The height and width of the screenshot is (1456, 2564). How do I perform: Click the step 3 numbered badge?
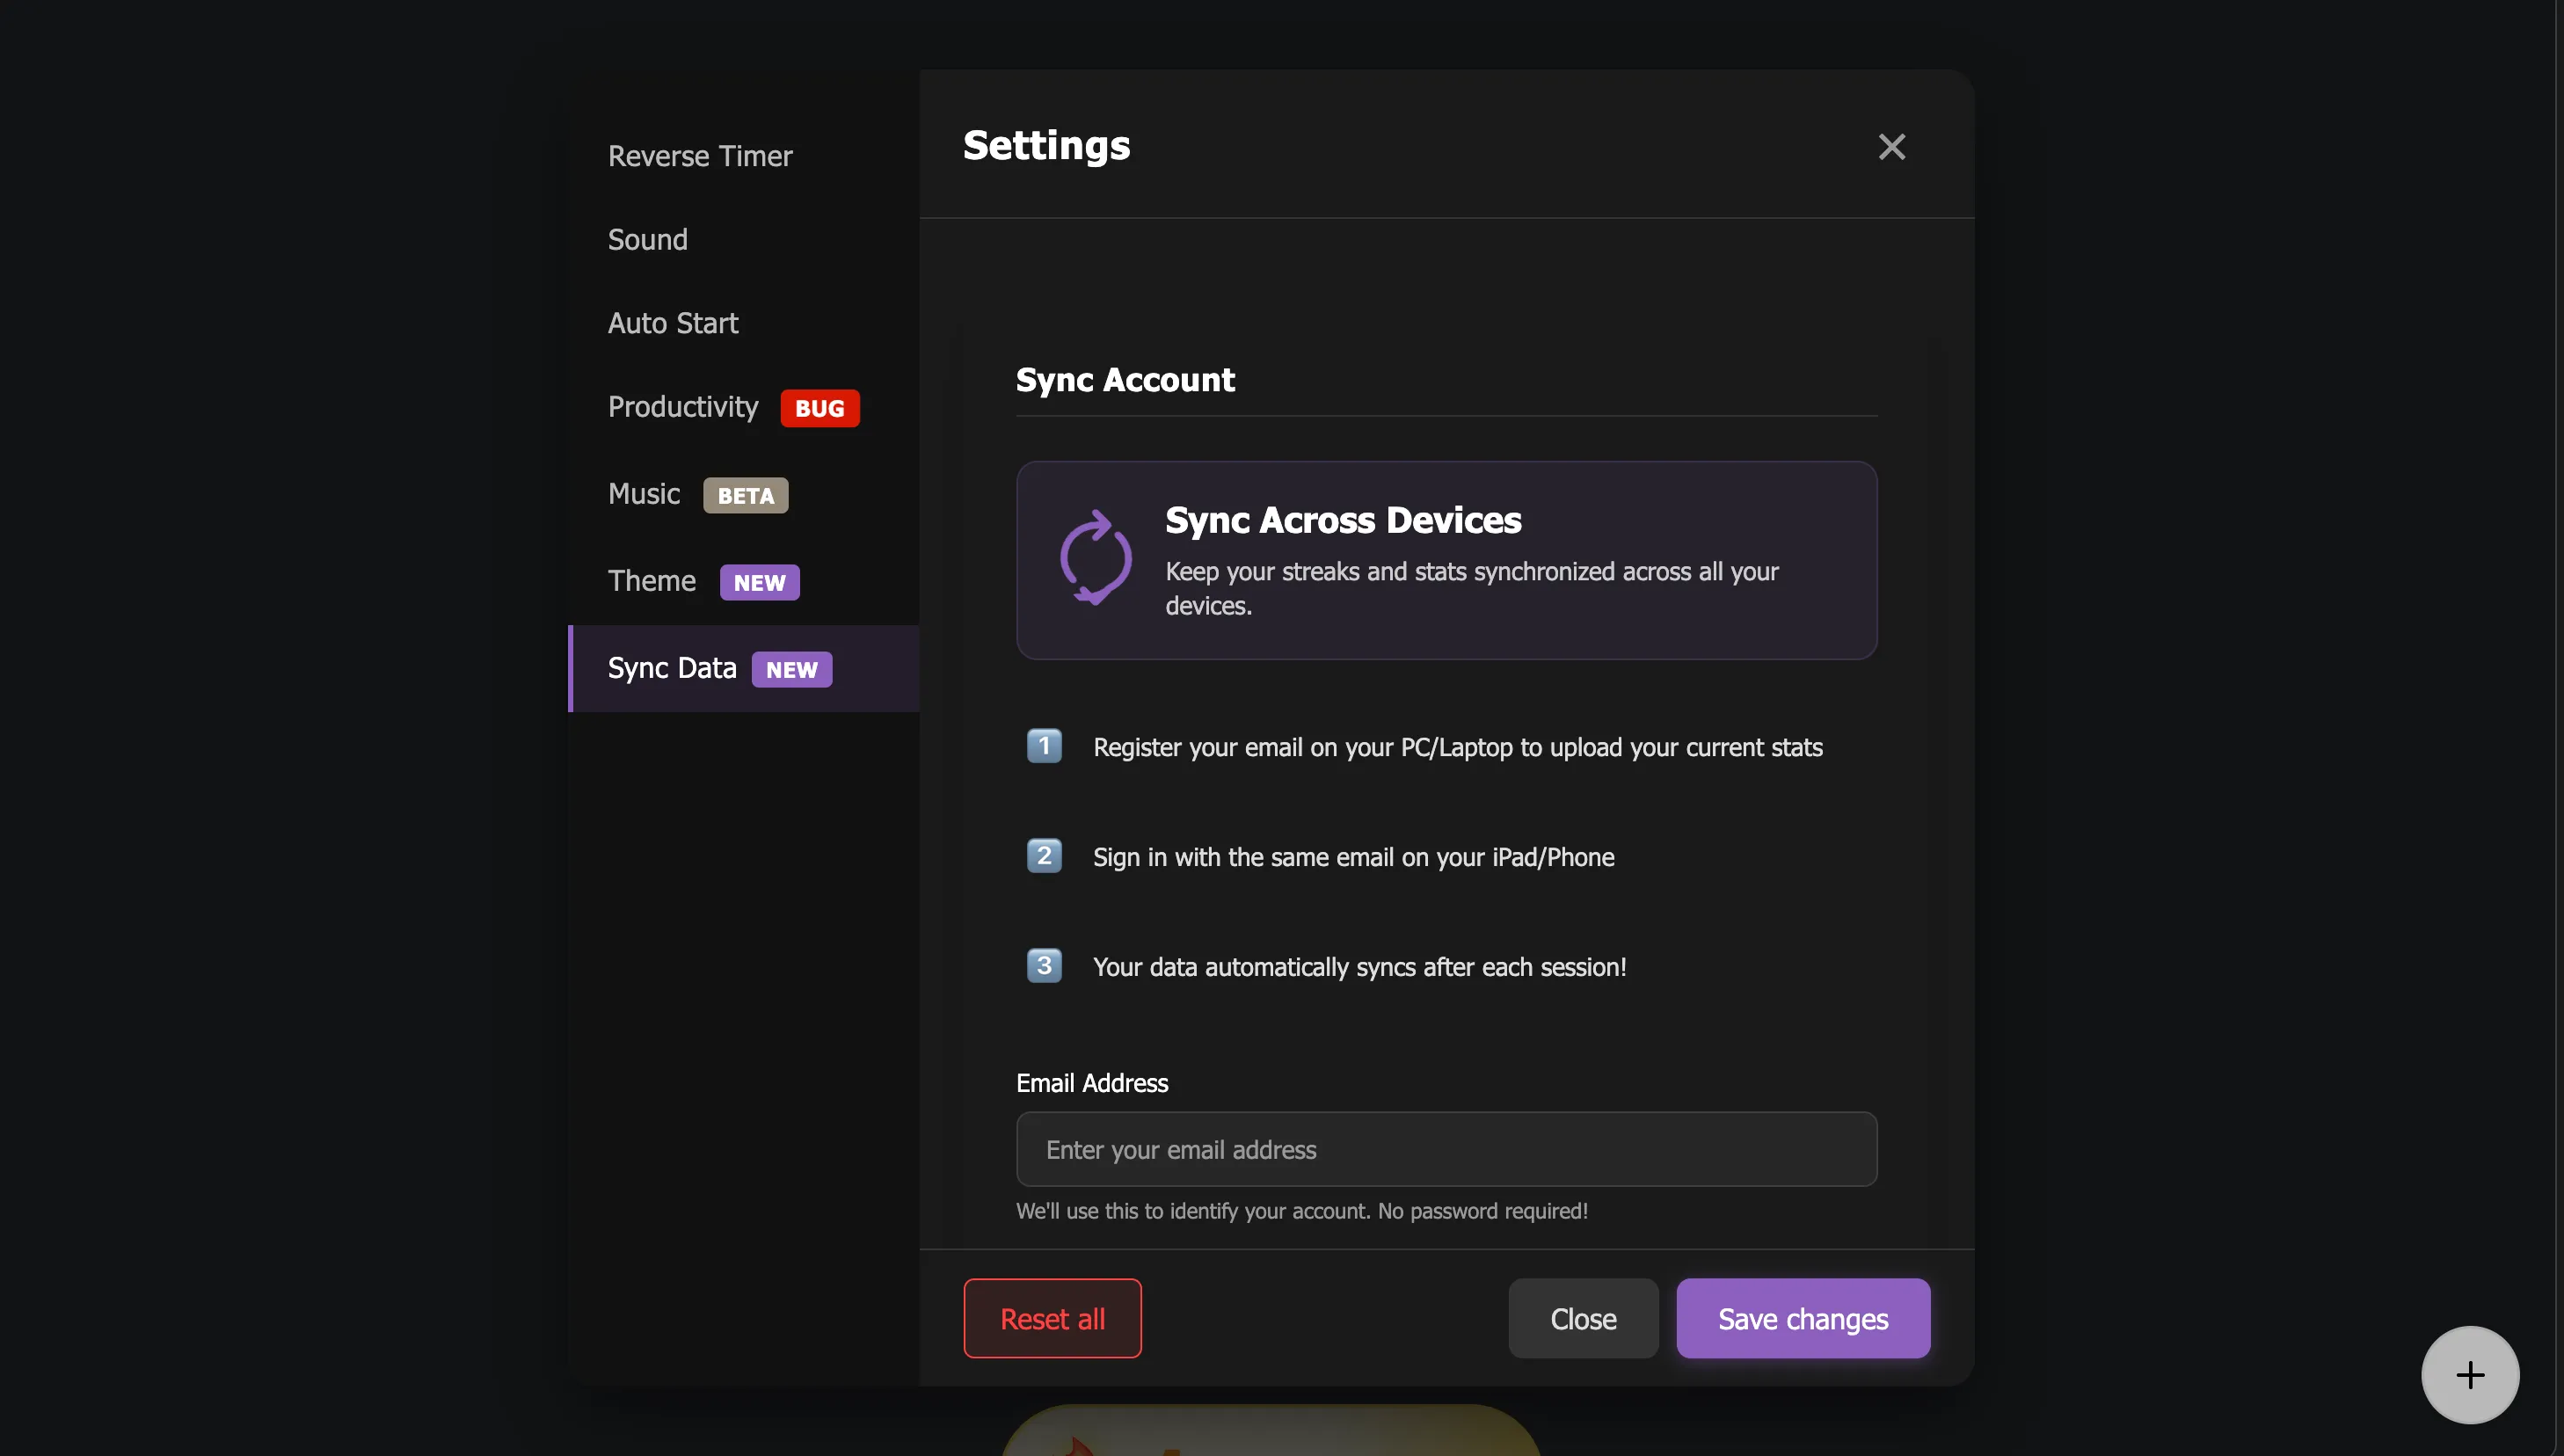pos(1043,964)
